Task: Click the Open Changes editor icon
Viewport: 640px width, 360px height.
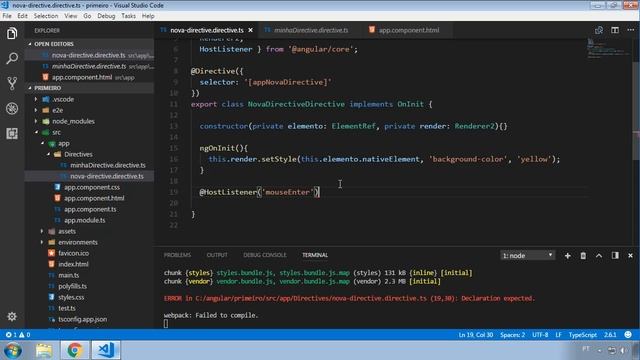Action: click(599, 30)
